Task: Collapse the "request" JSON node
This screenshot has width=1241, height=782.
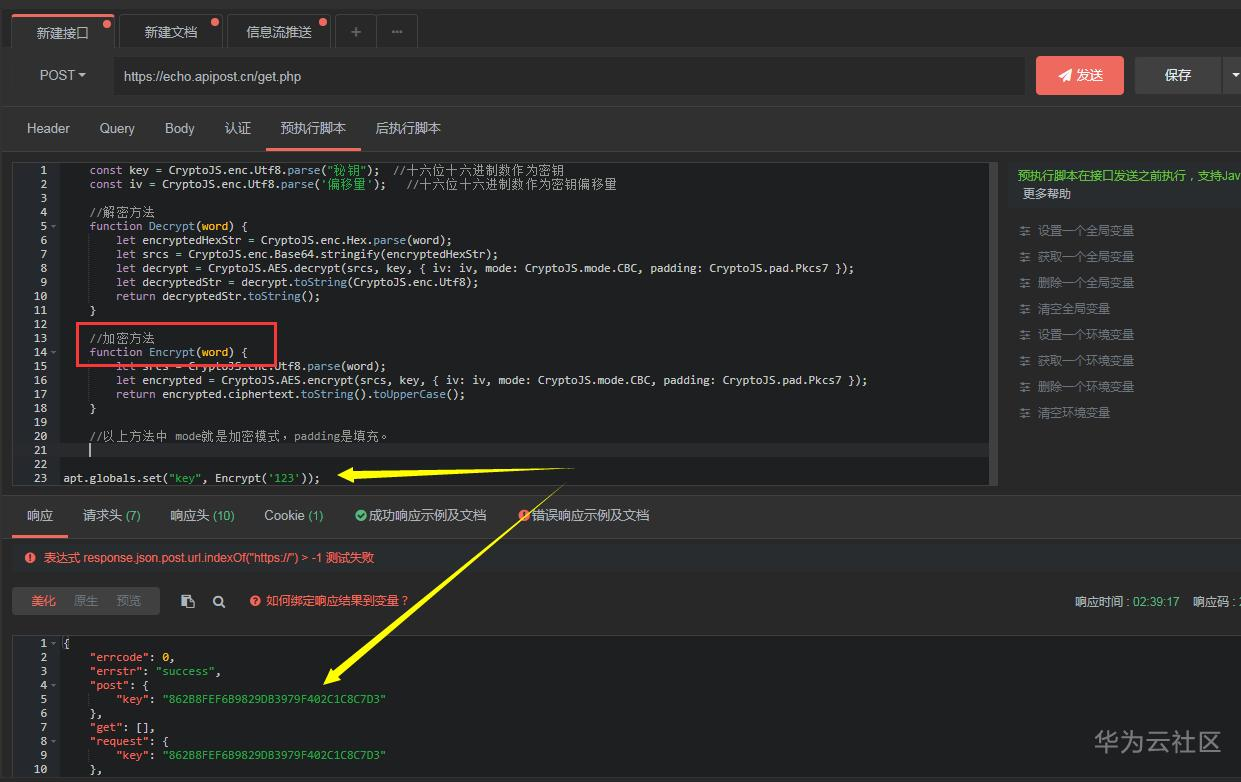Action: coord(53,741)
